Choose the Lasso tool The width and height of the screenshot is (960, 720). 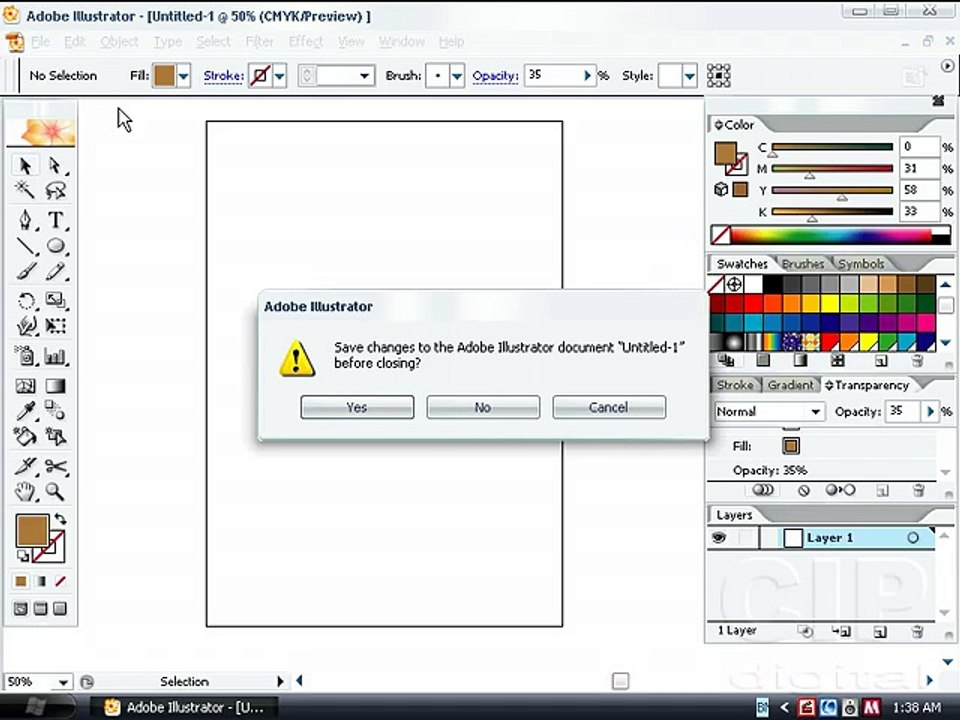tap(55, 190)
